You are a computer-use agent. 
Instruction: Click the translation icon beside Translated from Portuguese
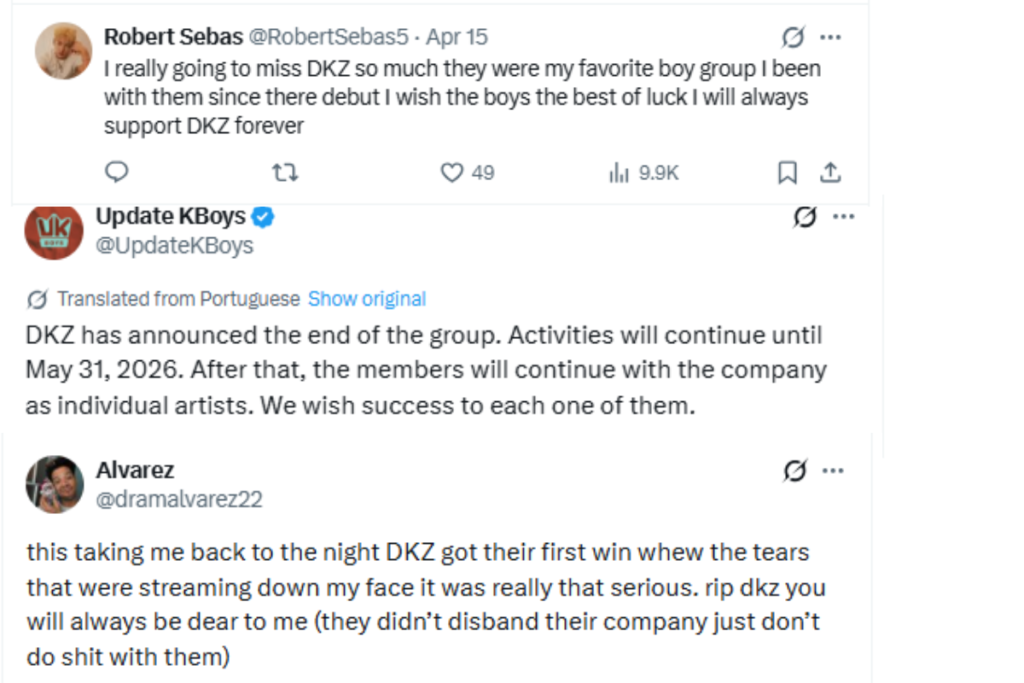coord(37,298)
